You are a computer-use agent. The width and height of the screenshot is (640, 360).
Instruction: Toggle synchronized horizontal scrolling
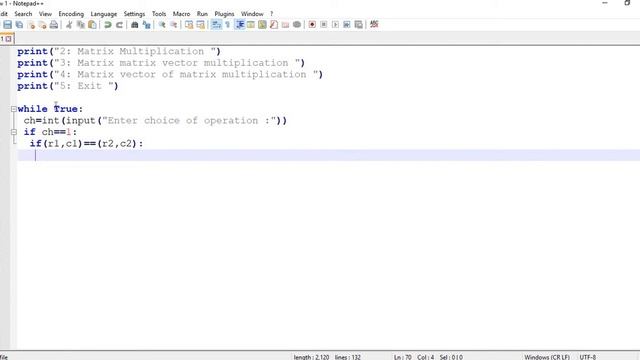coord(200,25)
